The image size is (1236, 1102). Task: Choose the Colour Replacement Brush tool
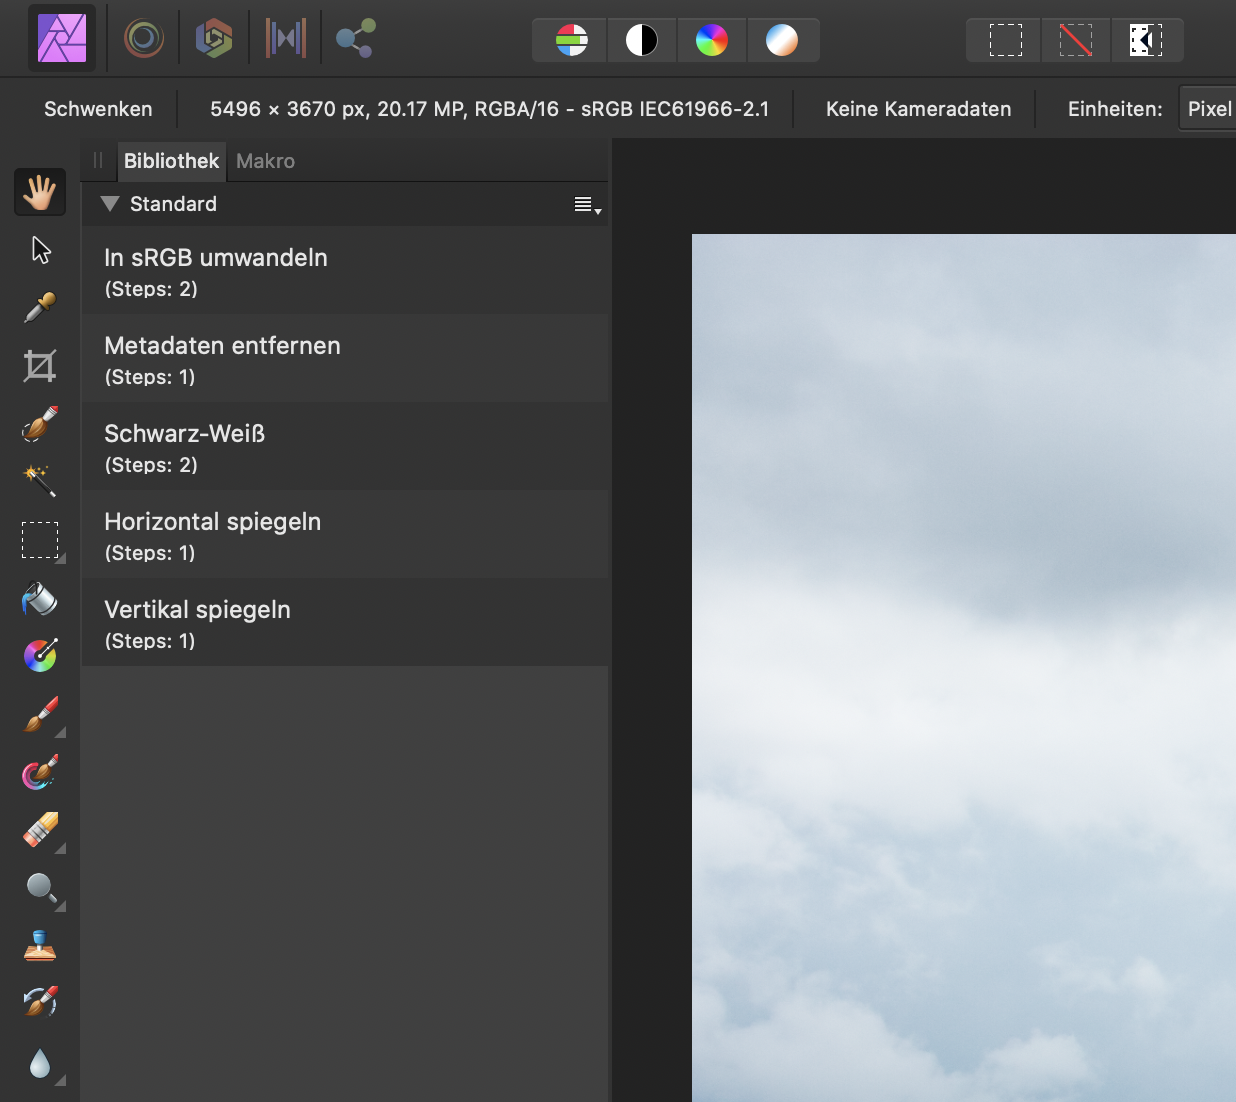click(40, 772)
